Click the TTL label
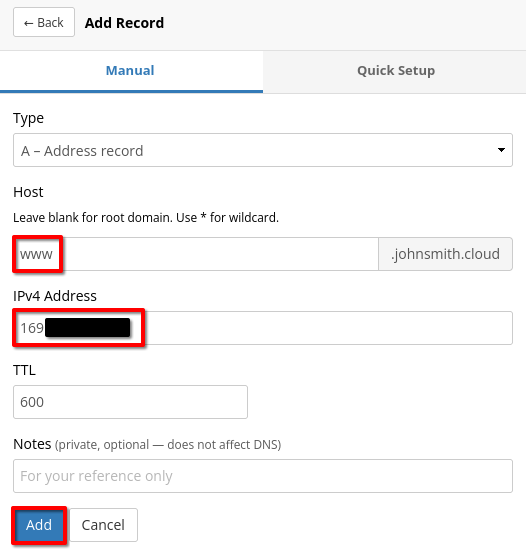Viewport: 526px width, 551px height. point(24,370)
